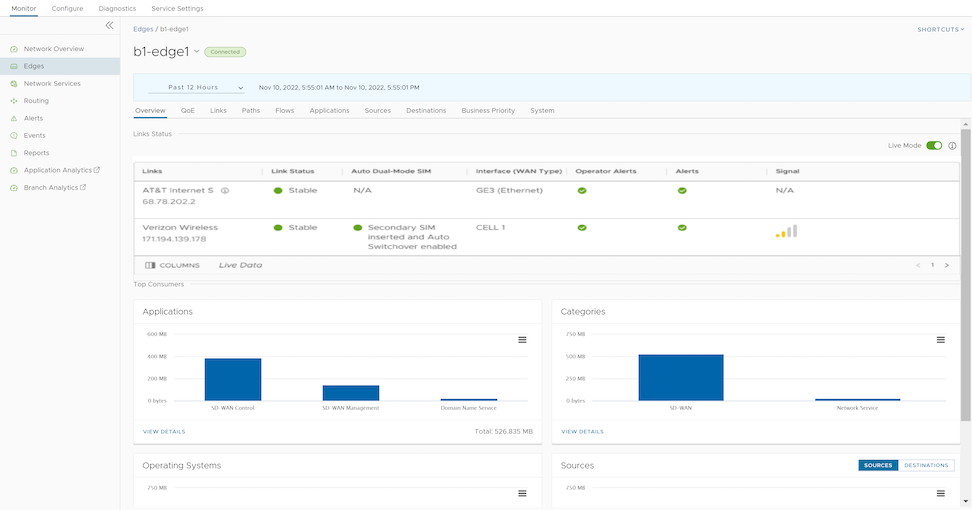Collapse the sidebar with double-chevron icon

tap(109, 25)
